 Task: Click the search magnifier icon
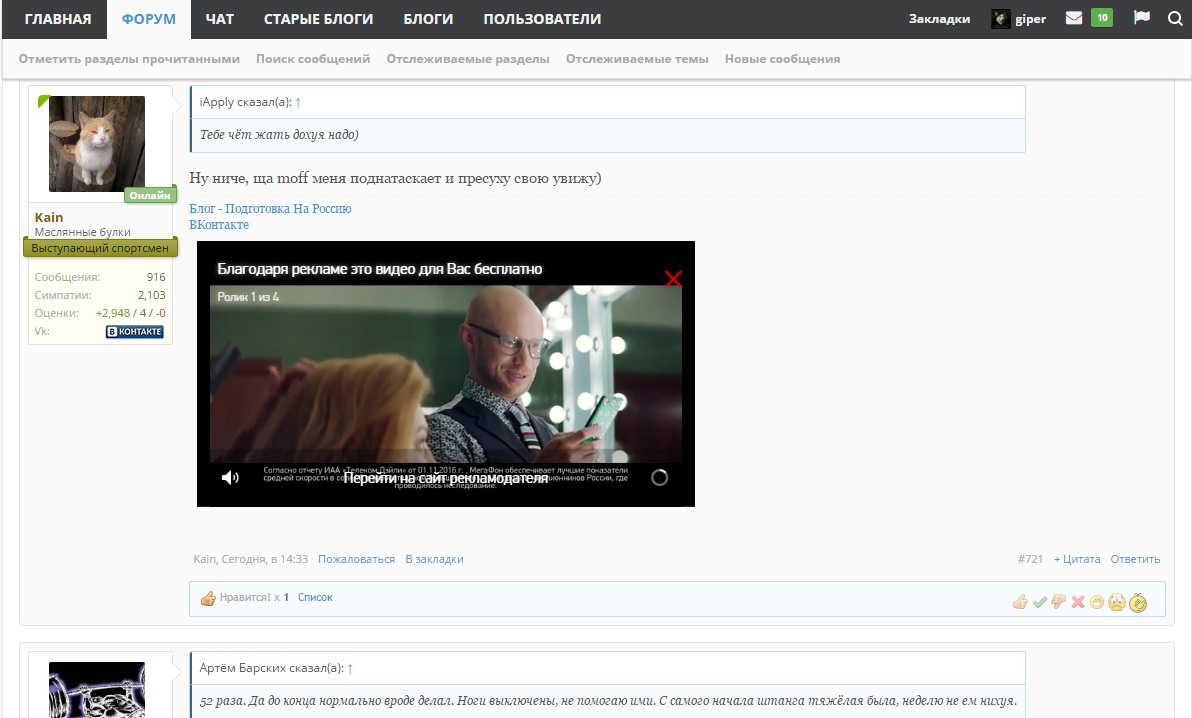pos(1174,18)
